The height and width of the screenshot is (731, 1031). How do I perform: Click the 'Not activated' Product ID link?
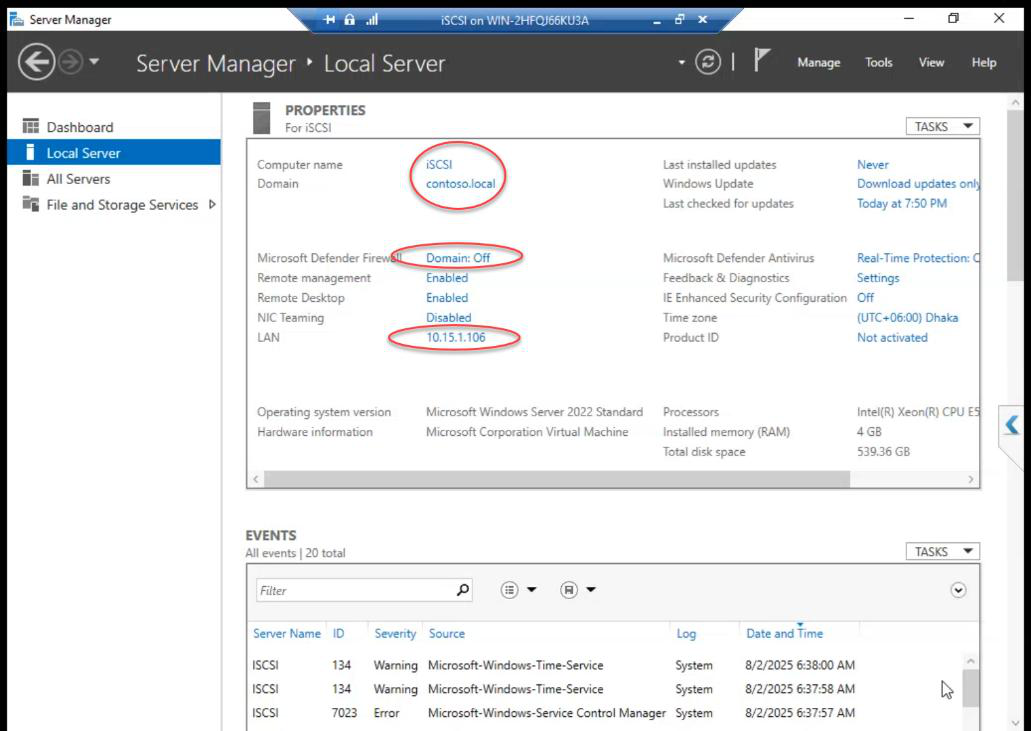[892, 337]
